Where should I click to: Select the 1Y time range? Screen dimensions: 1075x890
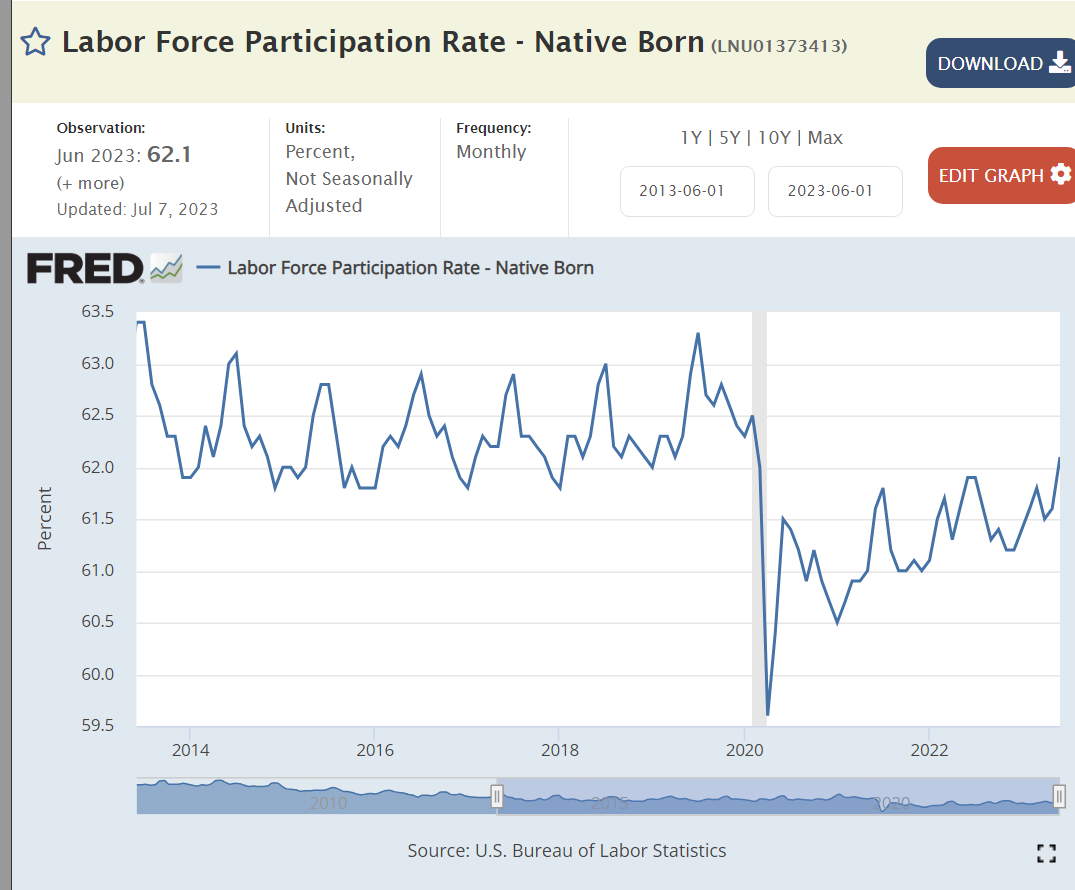coord(691,138)
